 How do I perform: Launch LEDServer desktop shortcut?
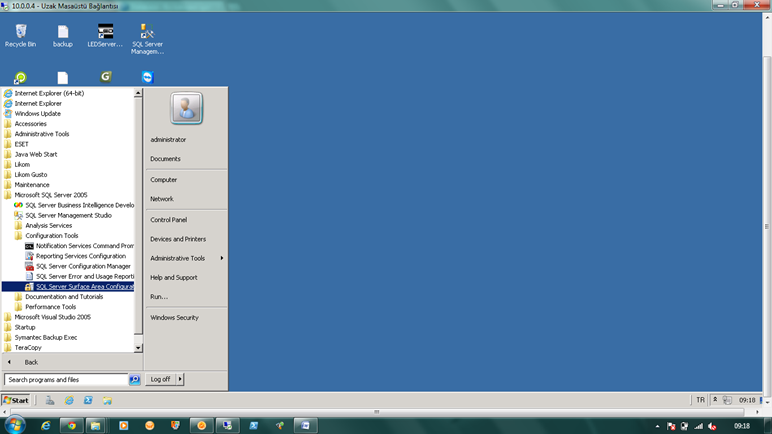pos(105,35)
